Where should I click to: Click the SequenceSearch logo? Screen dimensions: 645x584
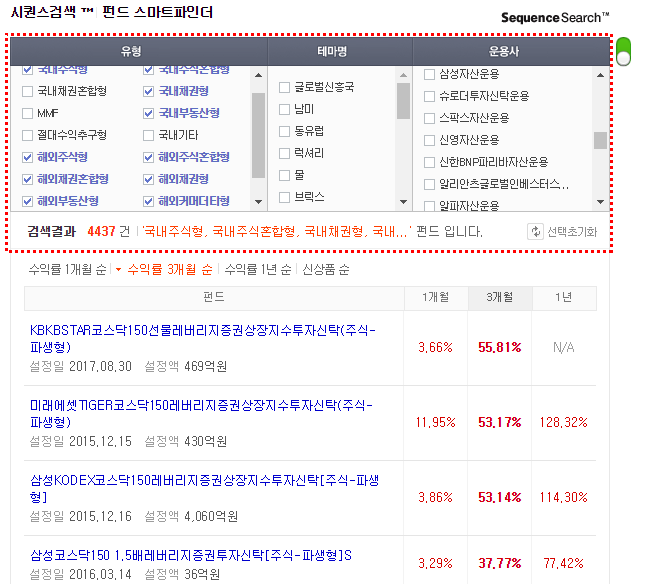click(555, 18)
